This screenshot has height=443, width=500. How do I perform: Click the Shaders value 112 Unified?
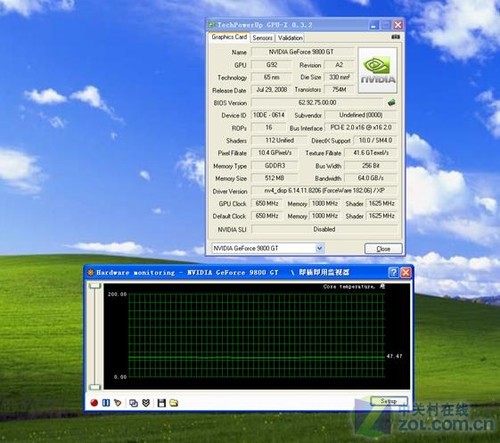coord(279,140)
